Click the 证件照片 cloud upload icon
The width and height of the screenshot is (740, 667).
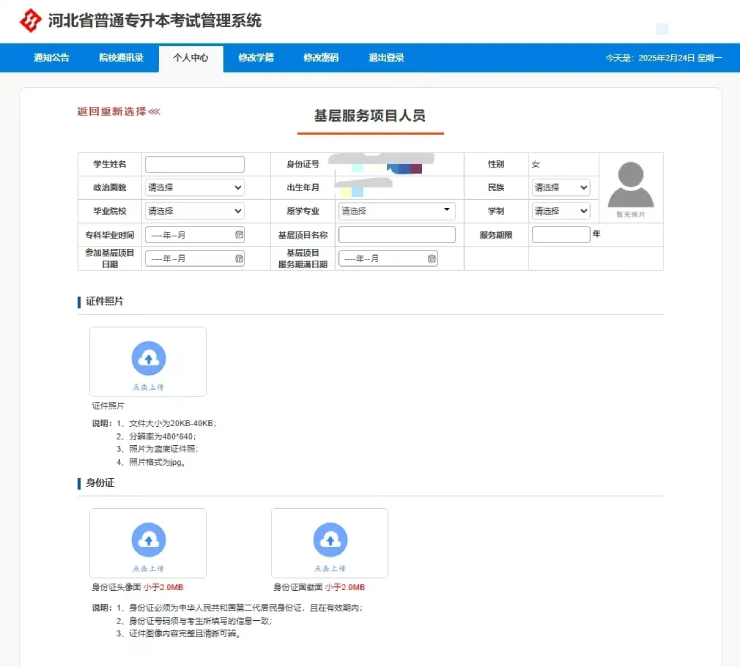148,358
